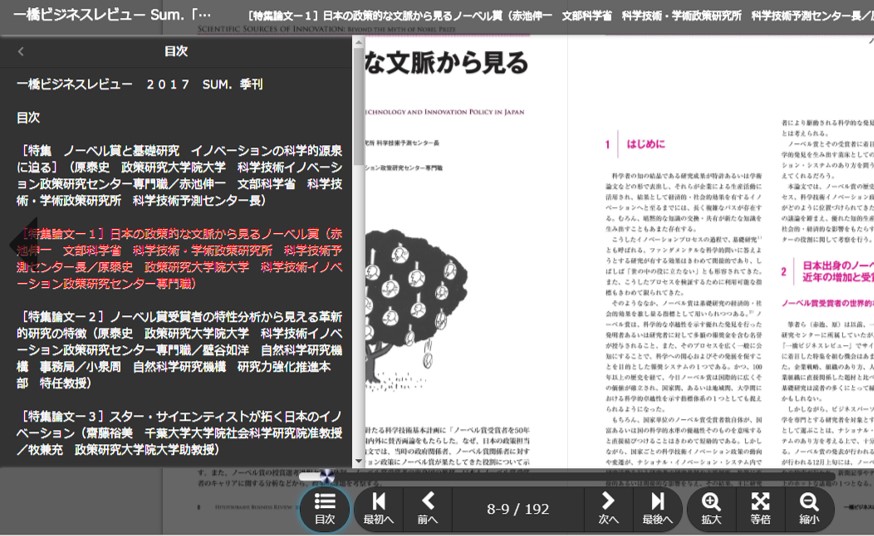
Task: Click the はじめに section heading
Action: [x=645, y=144]
